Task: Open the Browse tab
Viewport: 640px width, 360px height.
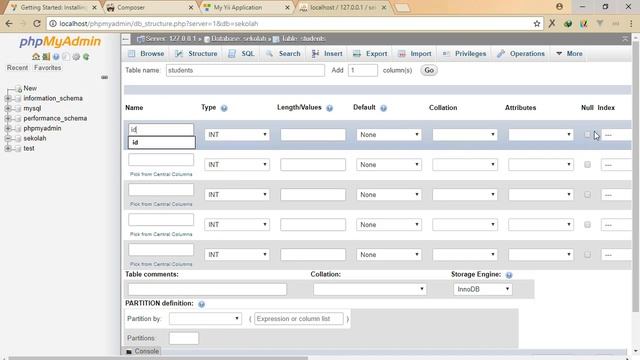Action: point(146,54)
